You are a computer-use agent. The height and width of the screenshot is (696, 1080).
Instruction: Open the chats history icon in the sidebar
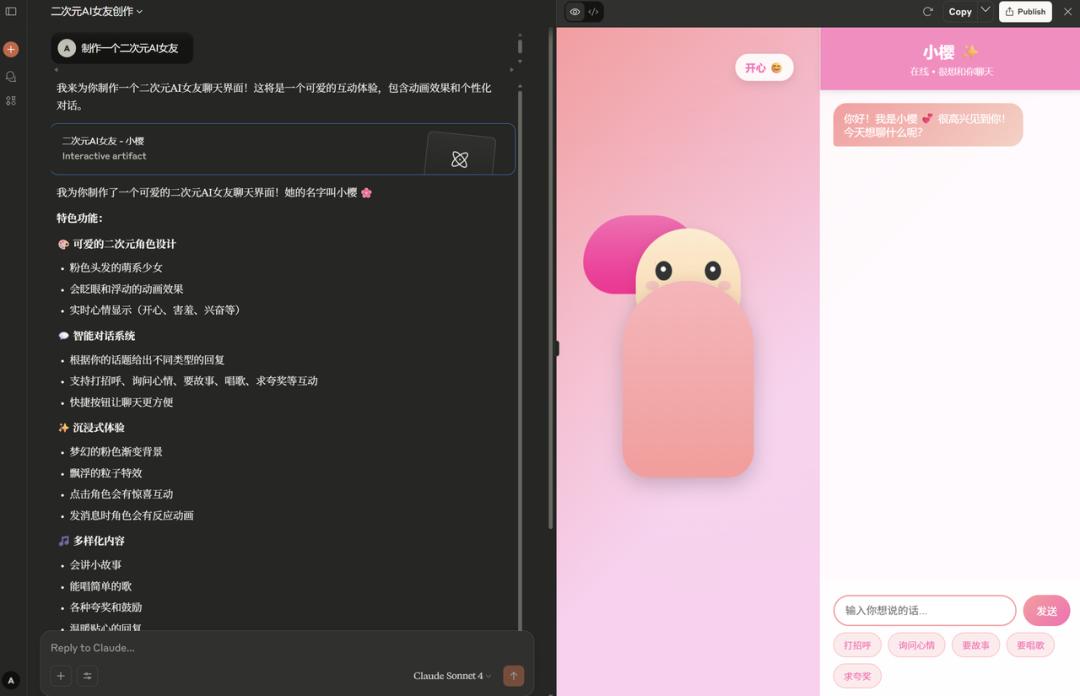[x=11, y=76]
